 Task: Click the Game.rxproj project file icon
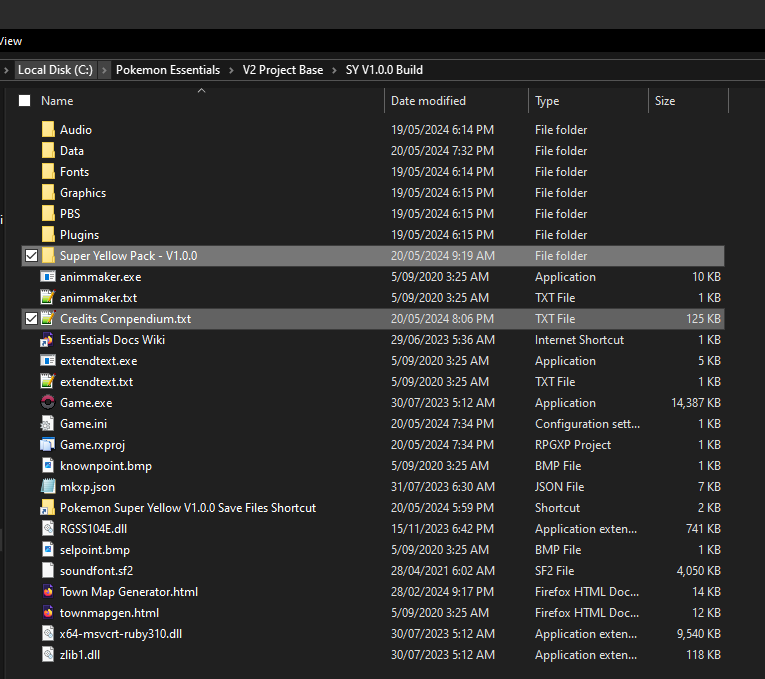48,445
